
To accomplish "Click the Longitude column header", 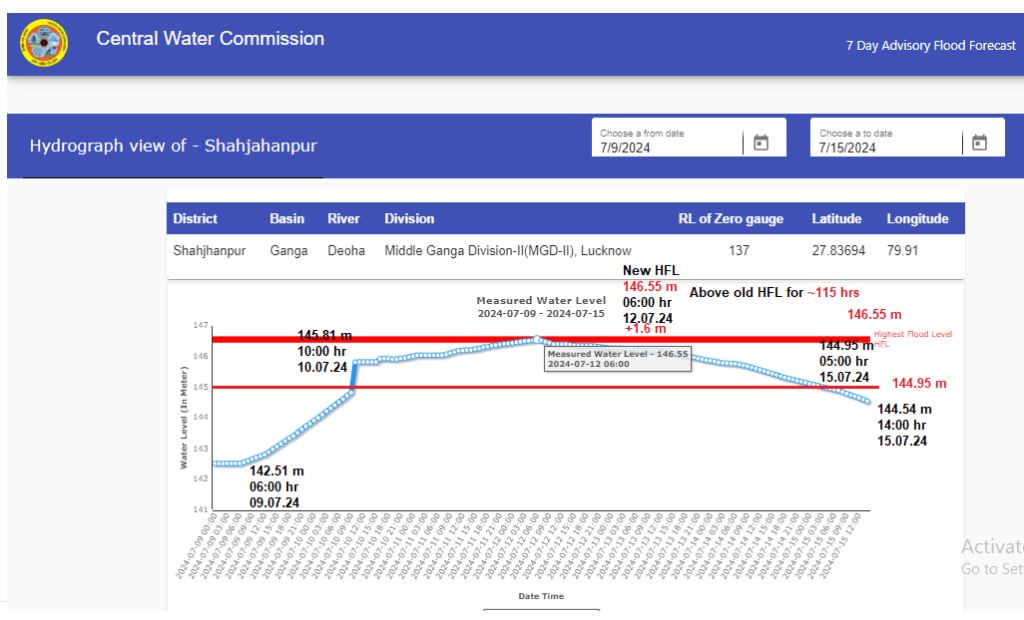I will pyautogui.click(x=917, y=219).
